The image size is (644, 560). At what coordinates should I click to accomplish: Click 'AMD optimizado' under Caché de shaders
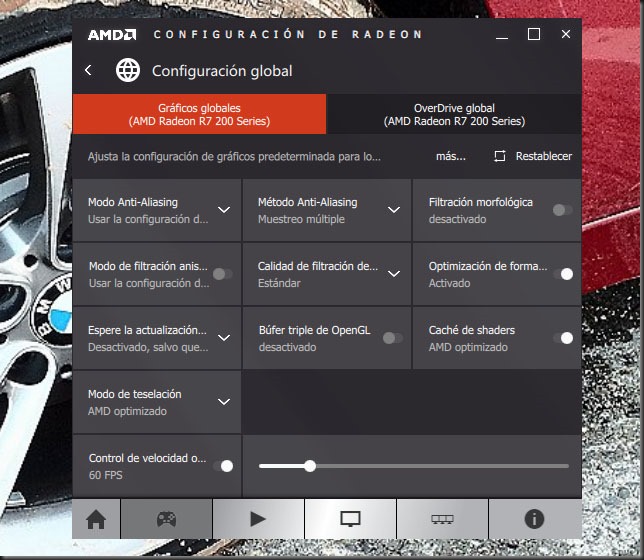tap(468, 347)
